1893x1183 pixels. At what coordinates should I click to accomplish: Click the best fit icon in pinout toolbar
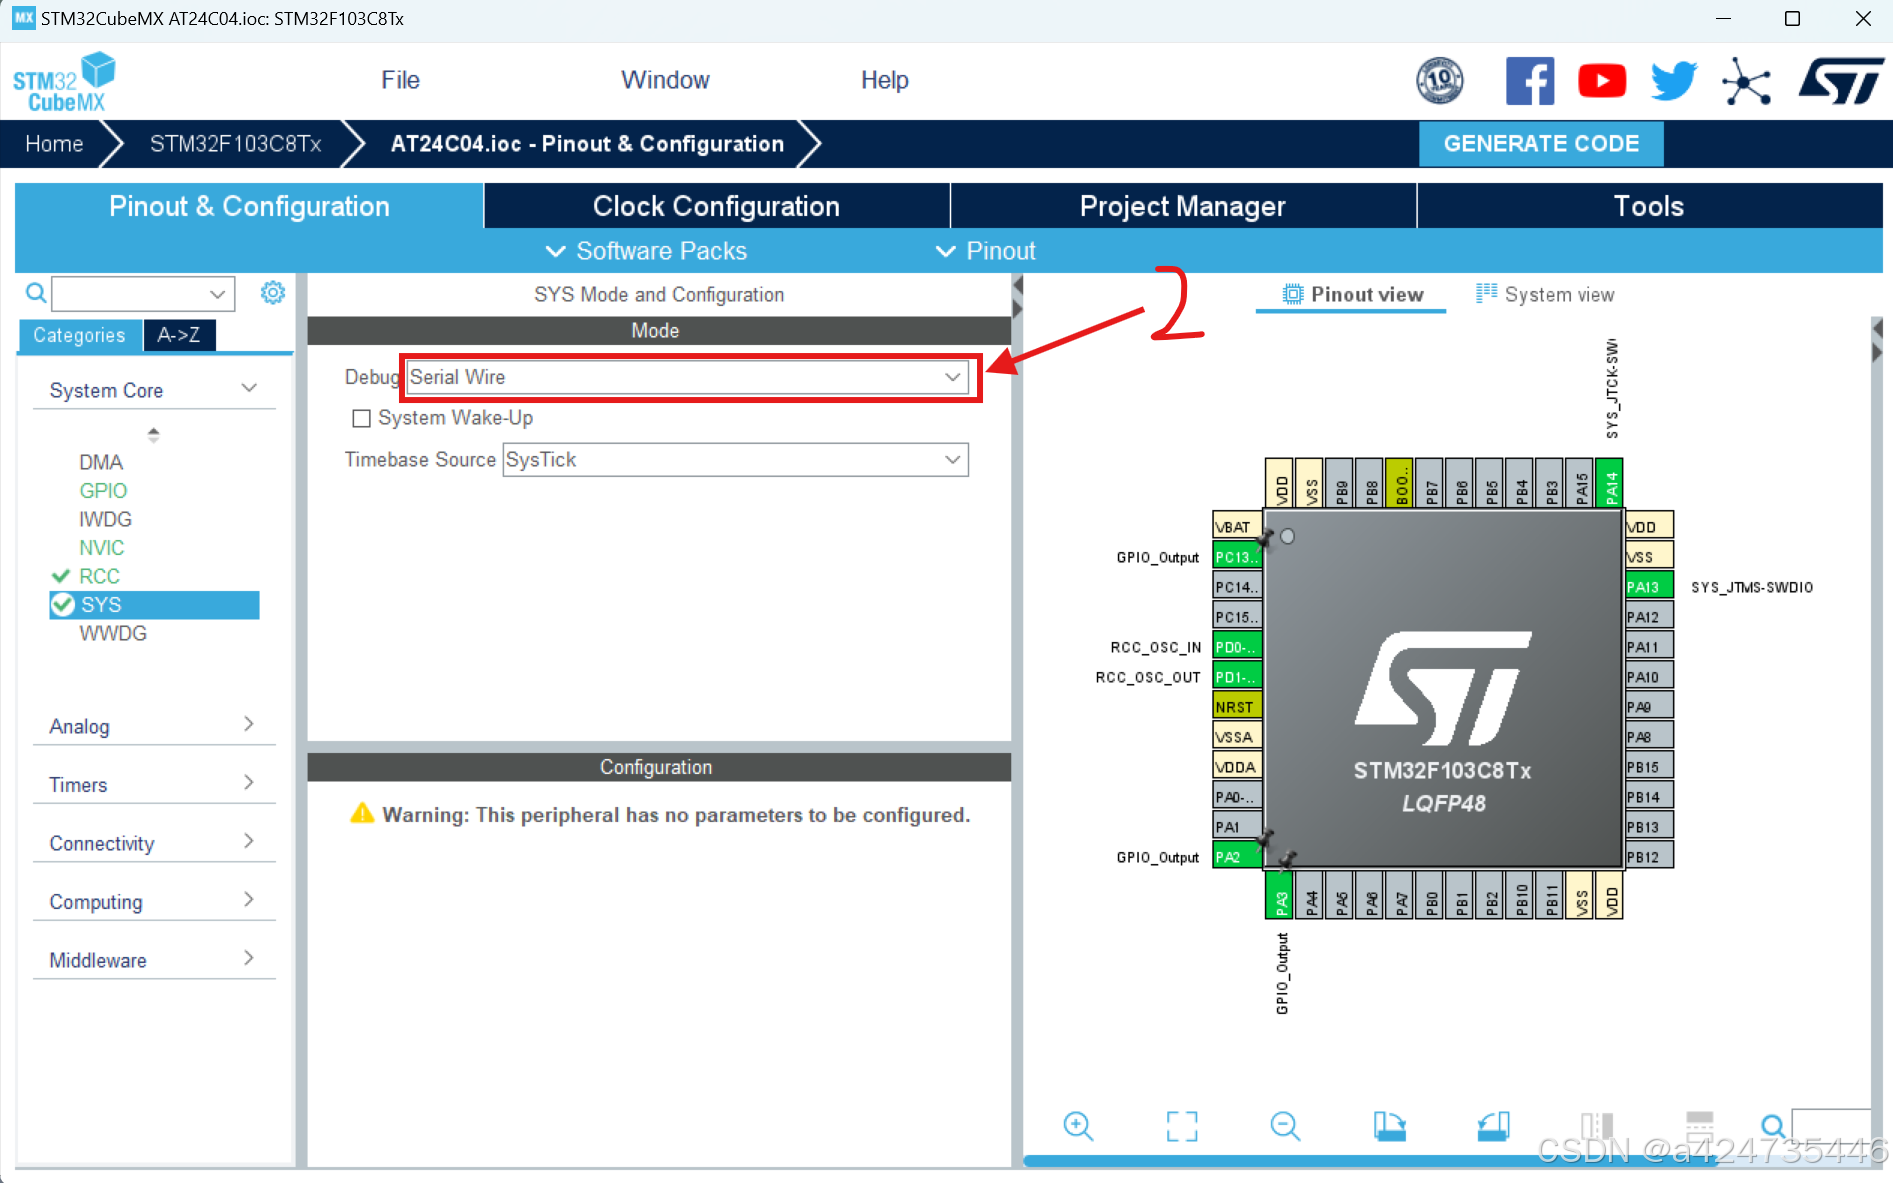1182,1127
